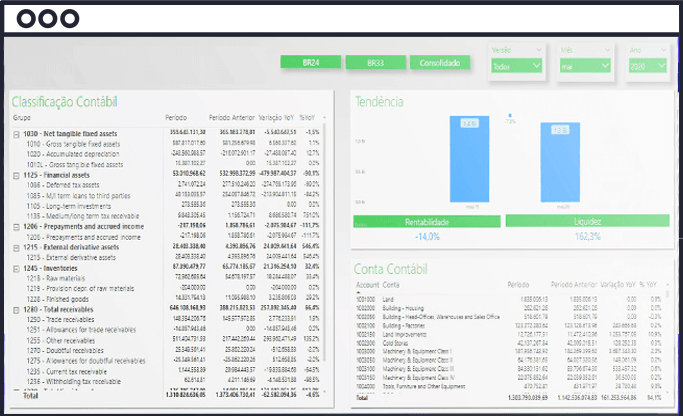Screen dimensions: 683x416
Task: Select the BR24 company button
Action: [x=311, y=63]
